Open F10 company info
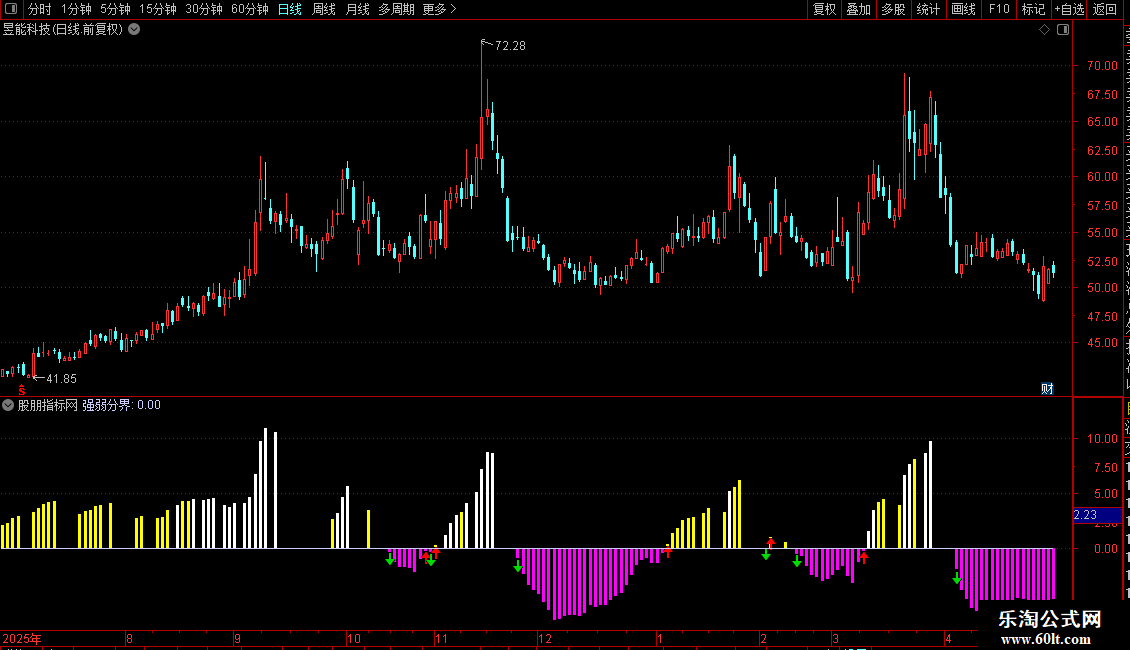The height and width of the screenshot is (650, 1130). coord(999,9)
